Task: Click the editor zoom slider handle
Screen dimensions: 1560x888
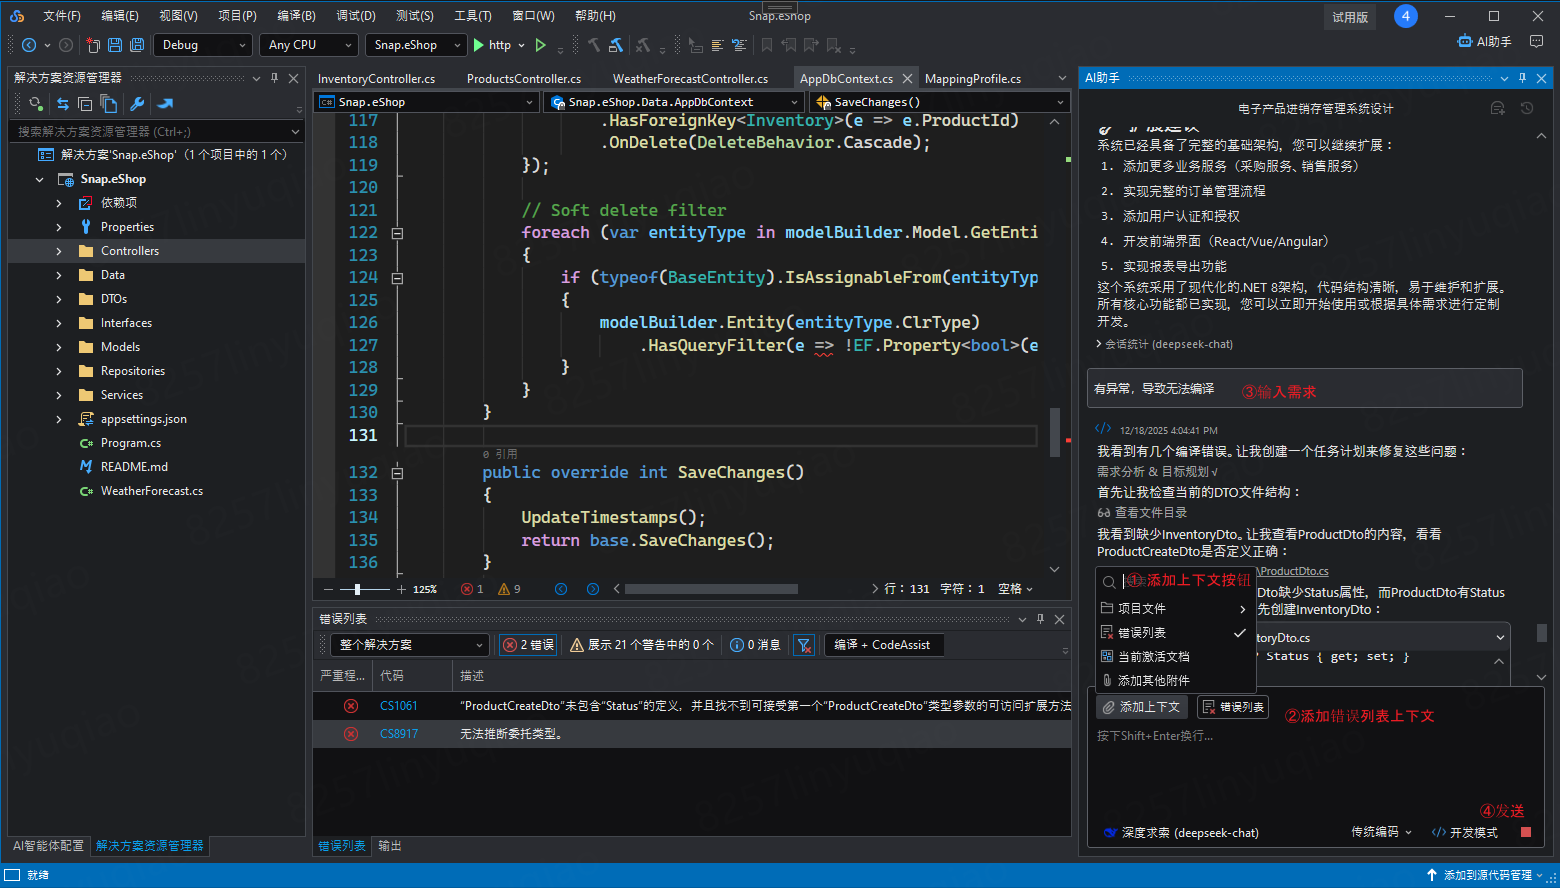Action: [357, 589]
